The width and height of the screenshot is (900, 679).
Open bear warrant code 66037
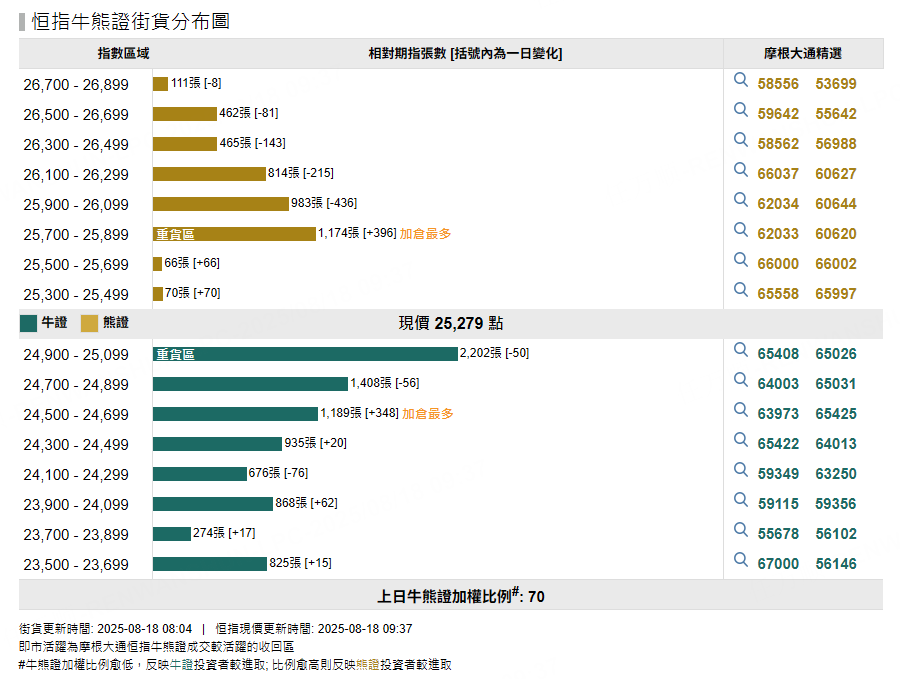coord(778,173)
